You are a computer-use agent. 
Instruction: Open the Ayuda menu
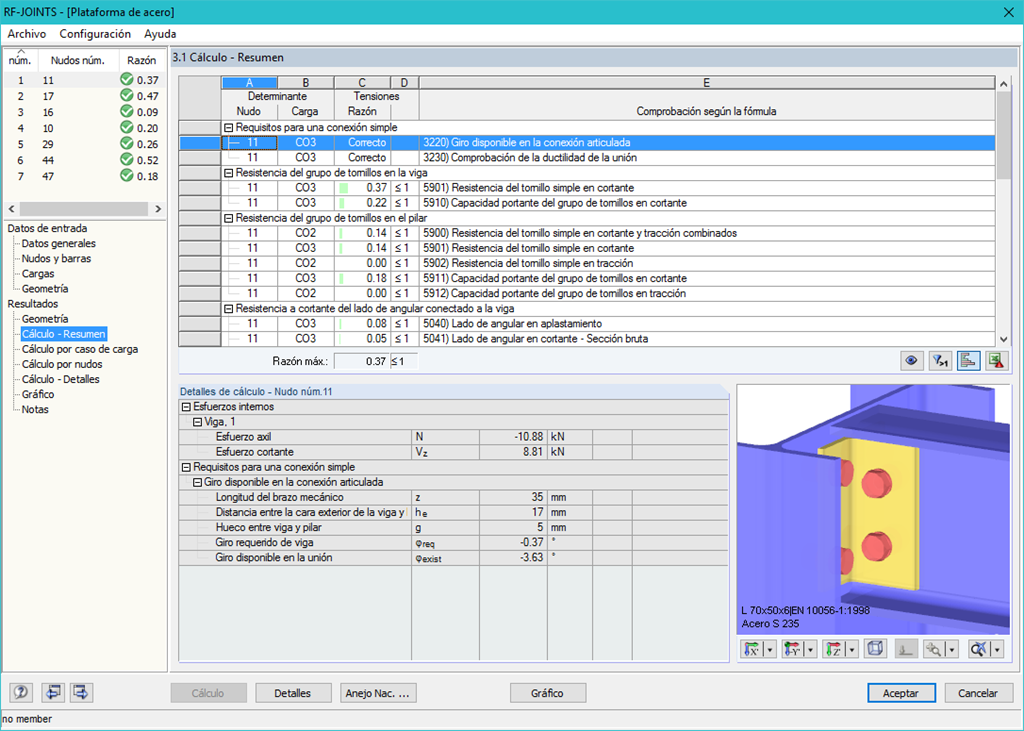tap(160, 34)
